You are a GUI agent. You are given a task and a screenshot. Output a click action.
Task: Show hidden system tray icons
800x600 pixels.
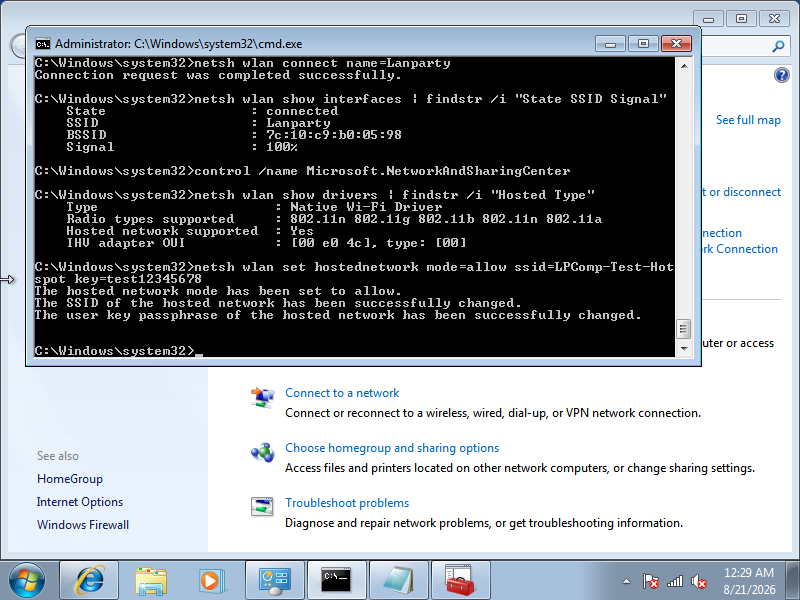tap(627, 581)
